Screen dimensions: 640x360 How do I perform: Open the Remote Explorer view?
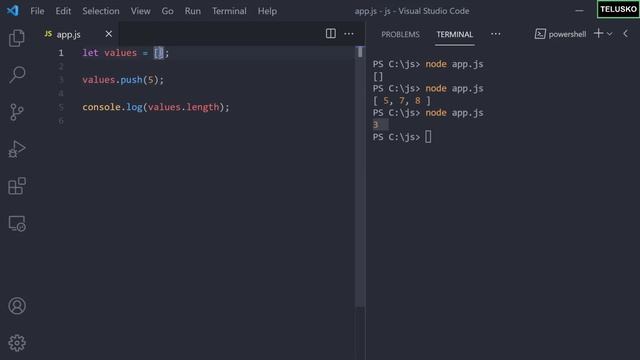point(17,223)
